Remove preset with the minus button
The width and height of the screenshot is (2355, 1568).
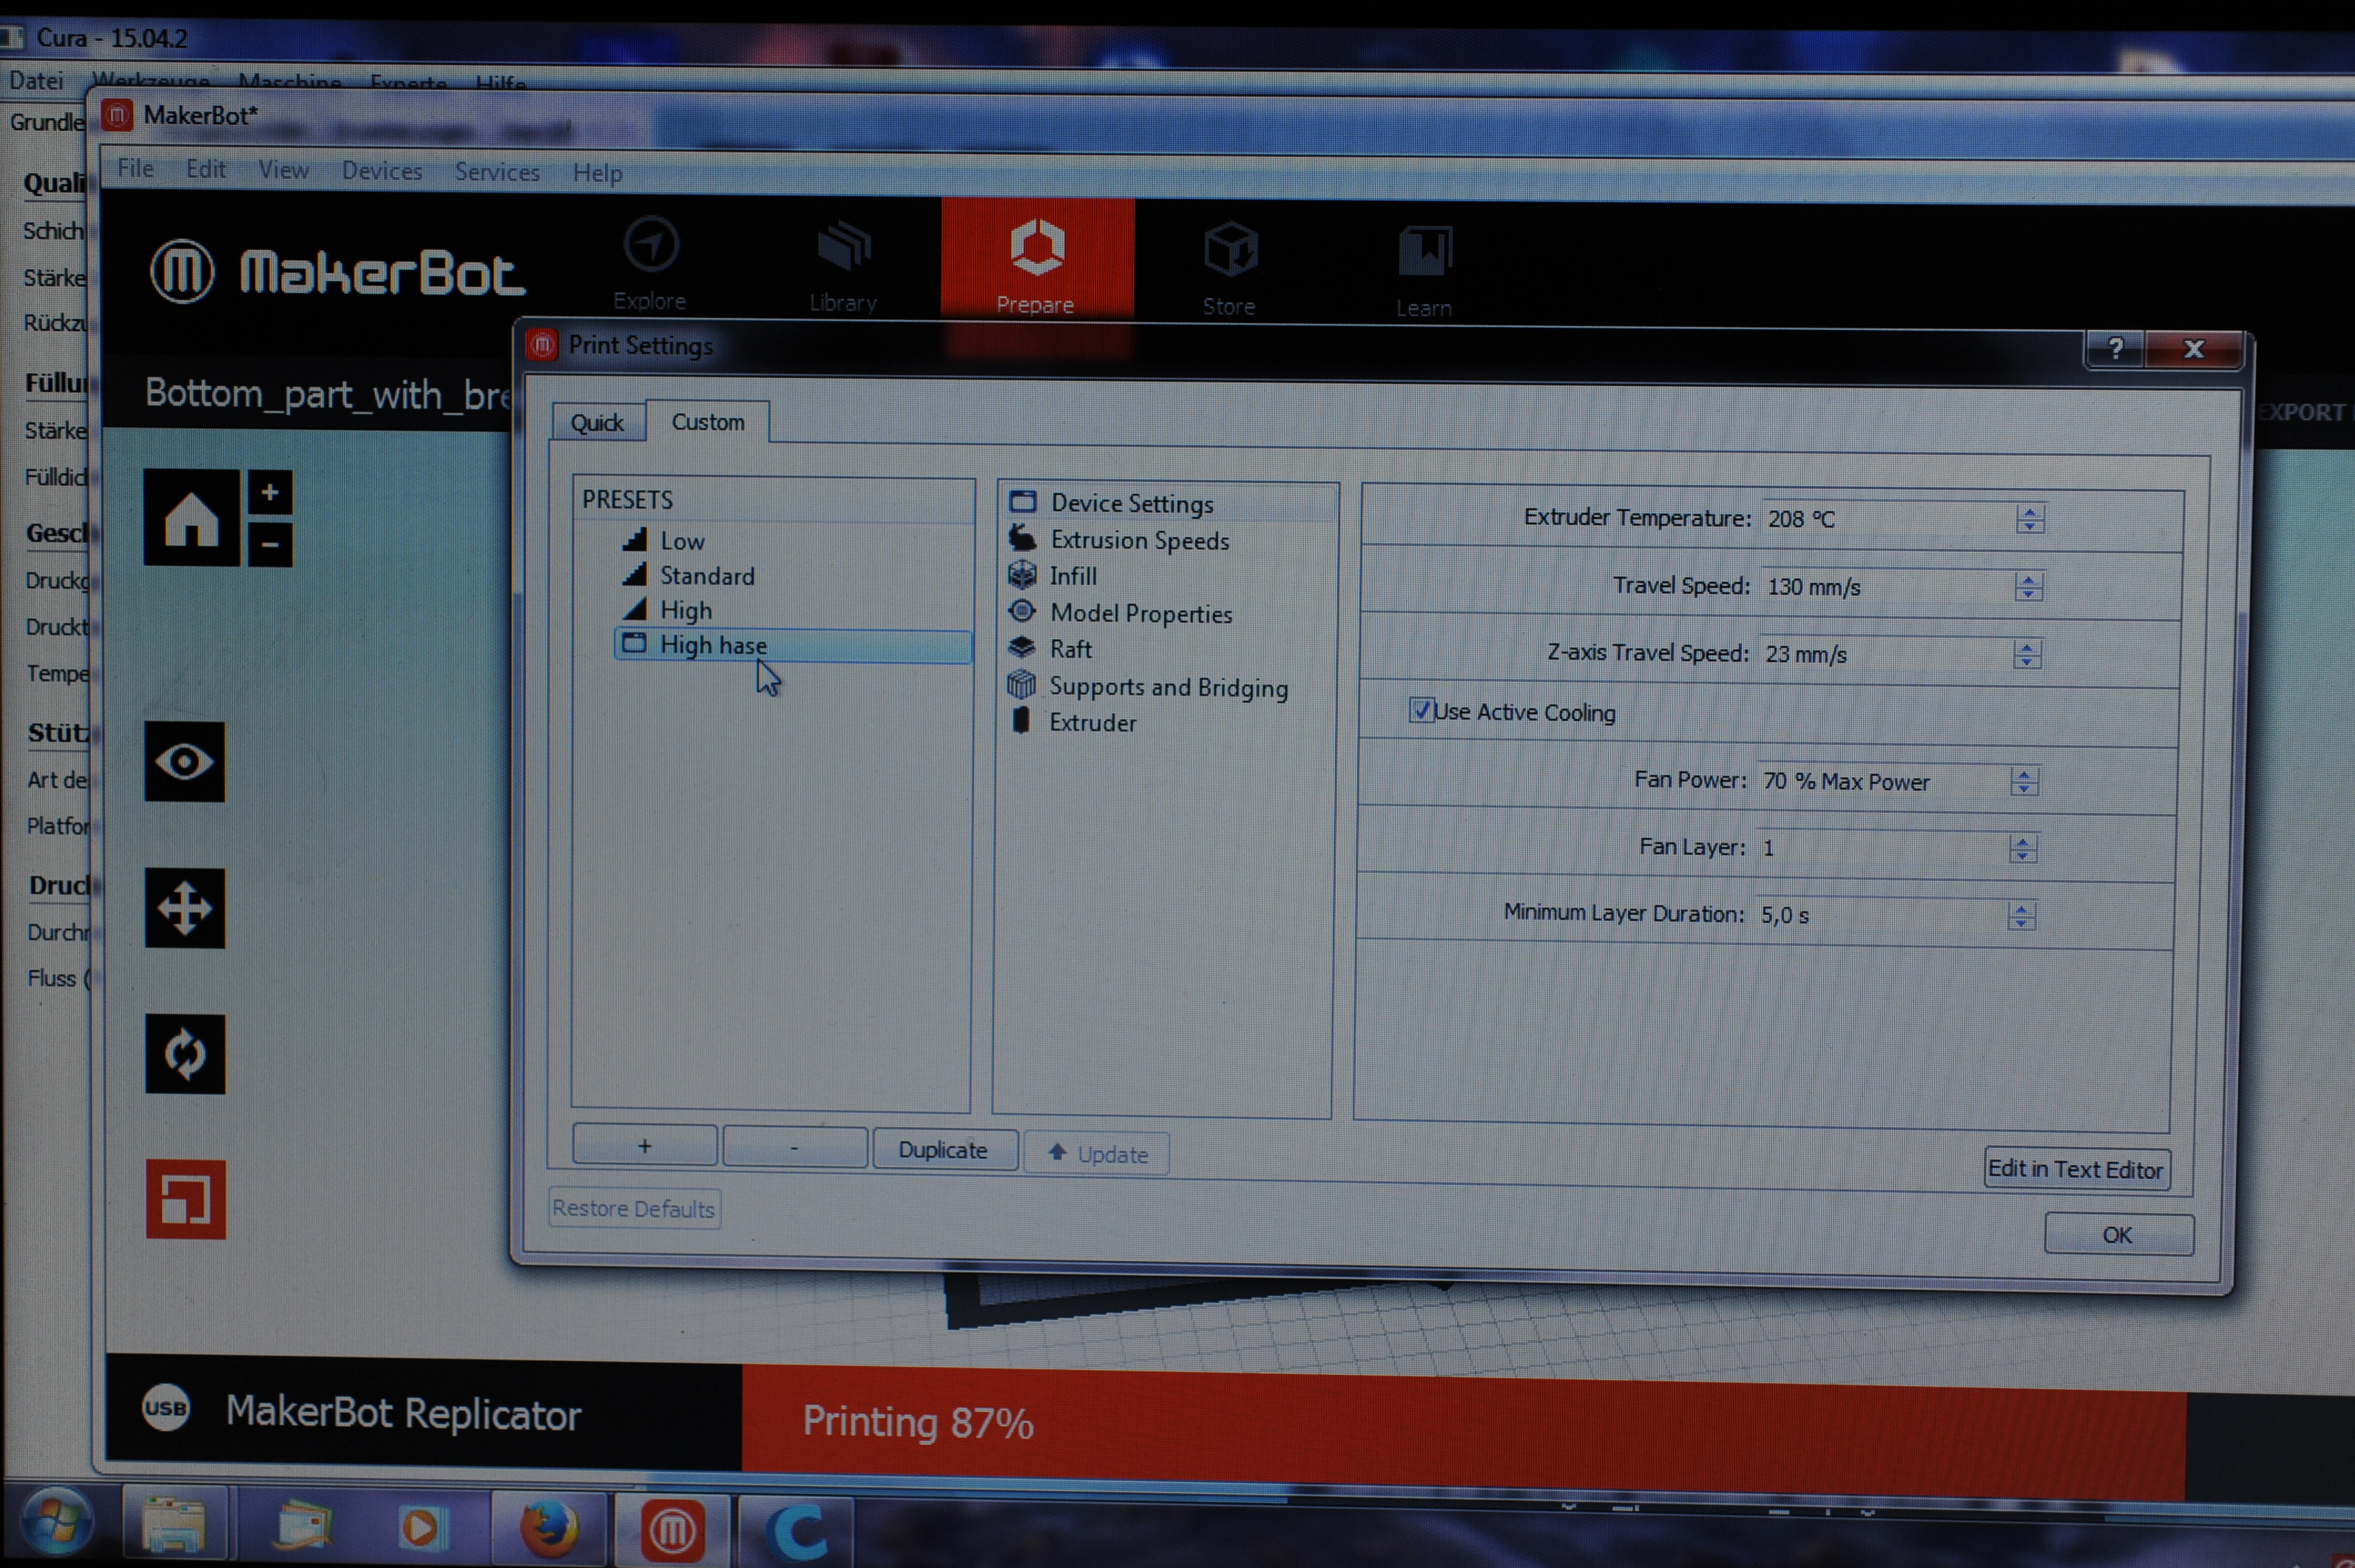(x=794, y=1147)
